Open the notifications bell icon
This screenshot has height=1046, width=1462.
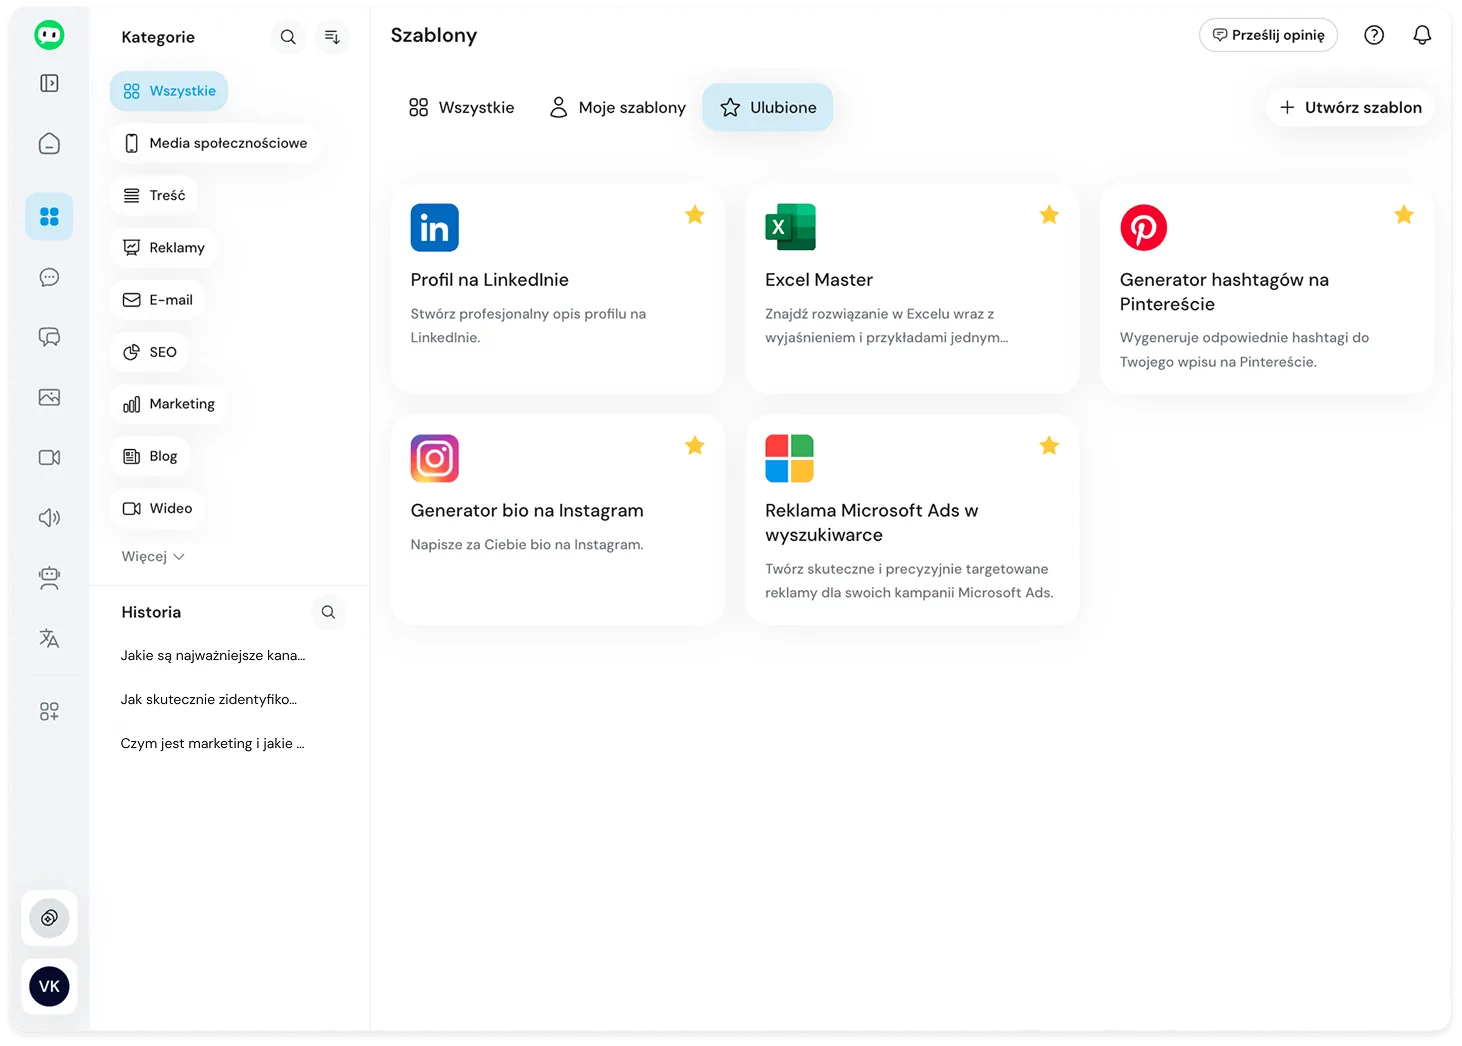tap(1422, 35)
